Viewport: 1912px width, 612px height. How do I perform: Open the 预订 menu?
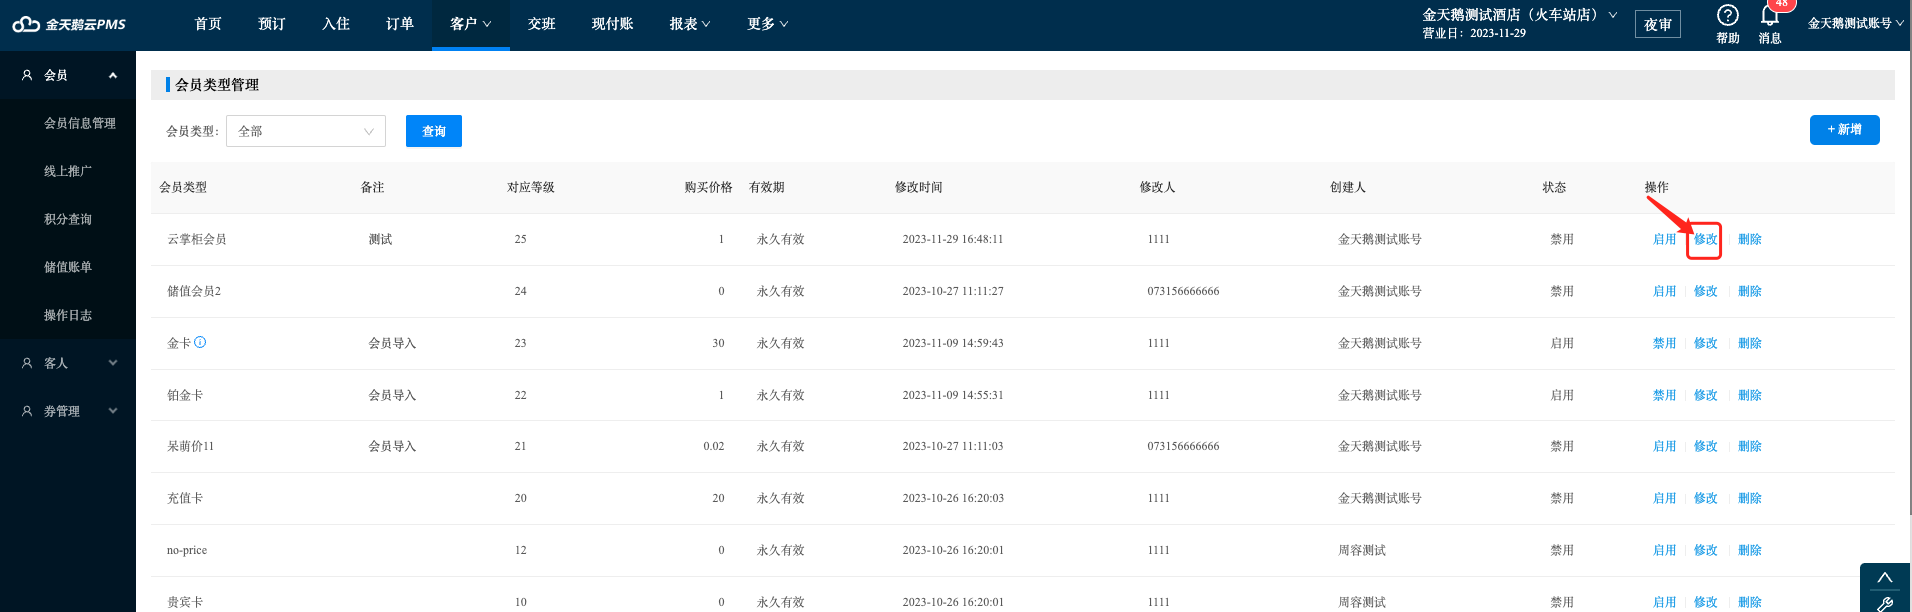(x=272, y=24)
